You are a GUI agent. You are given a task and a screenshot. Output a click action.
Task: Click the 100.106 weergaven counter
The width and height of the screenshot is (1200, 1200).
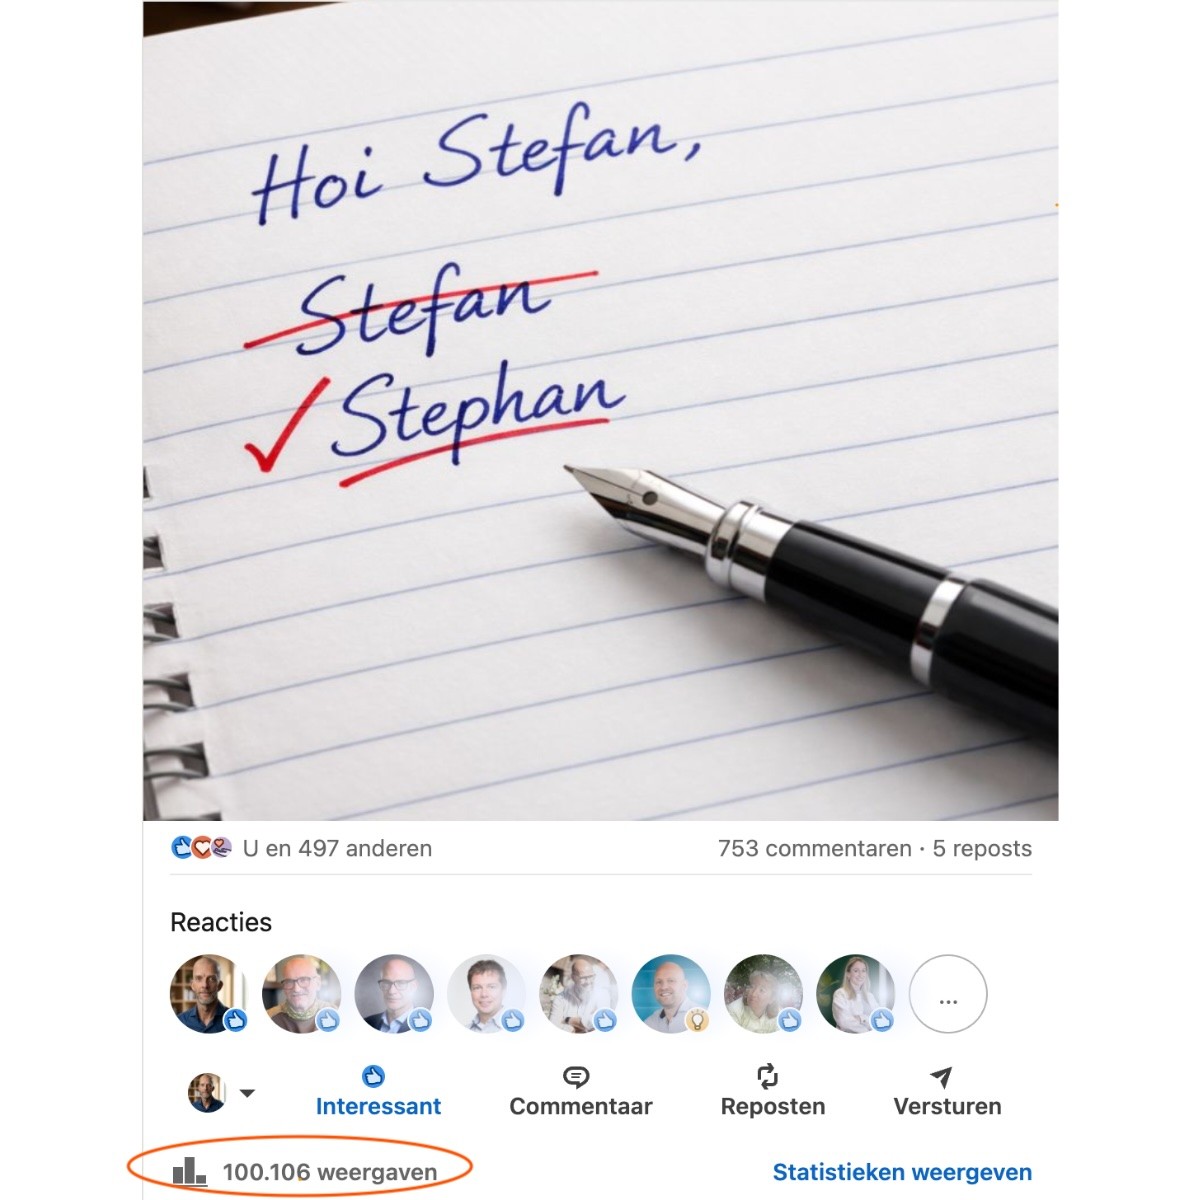[330, 1172]
